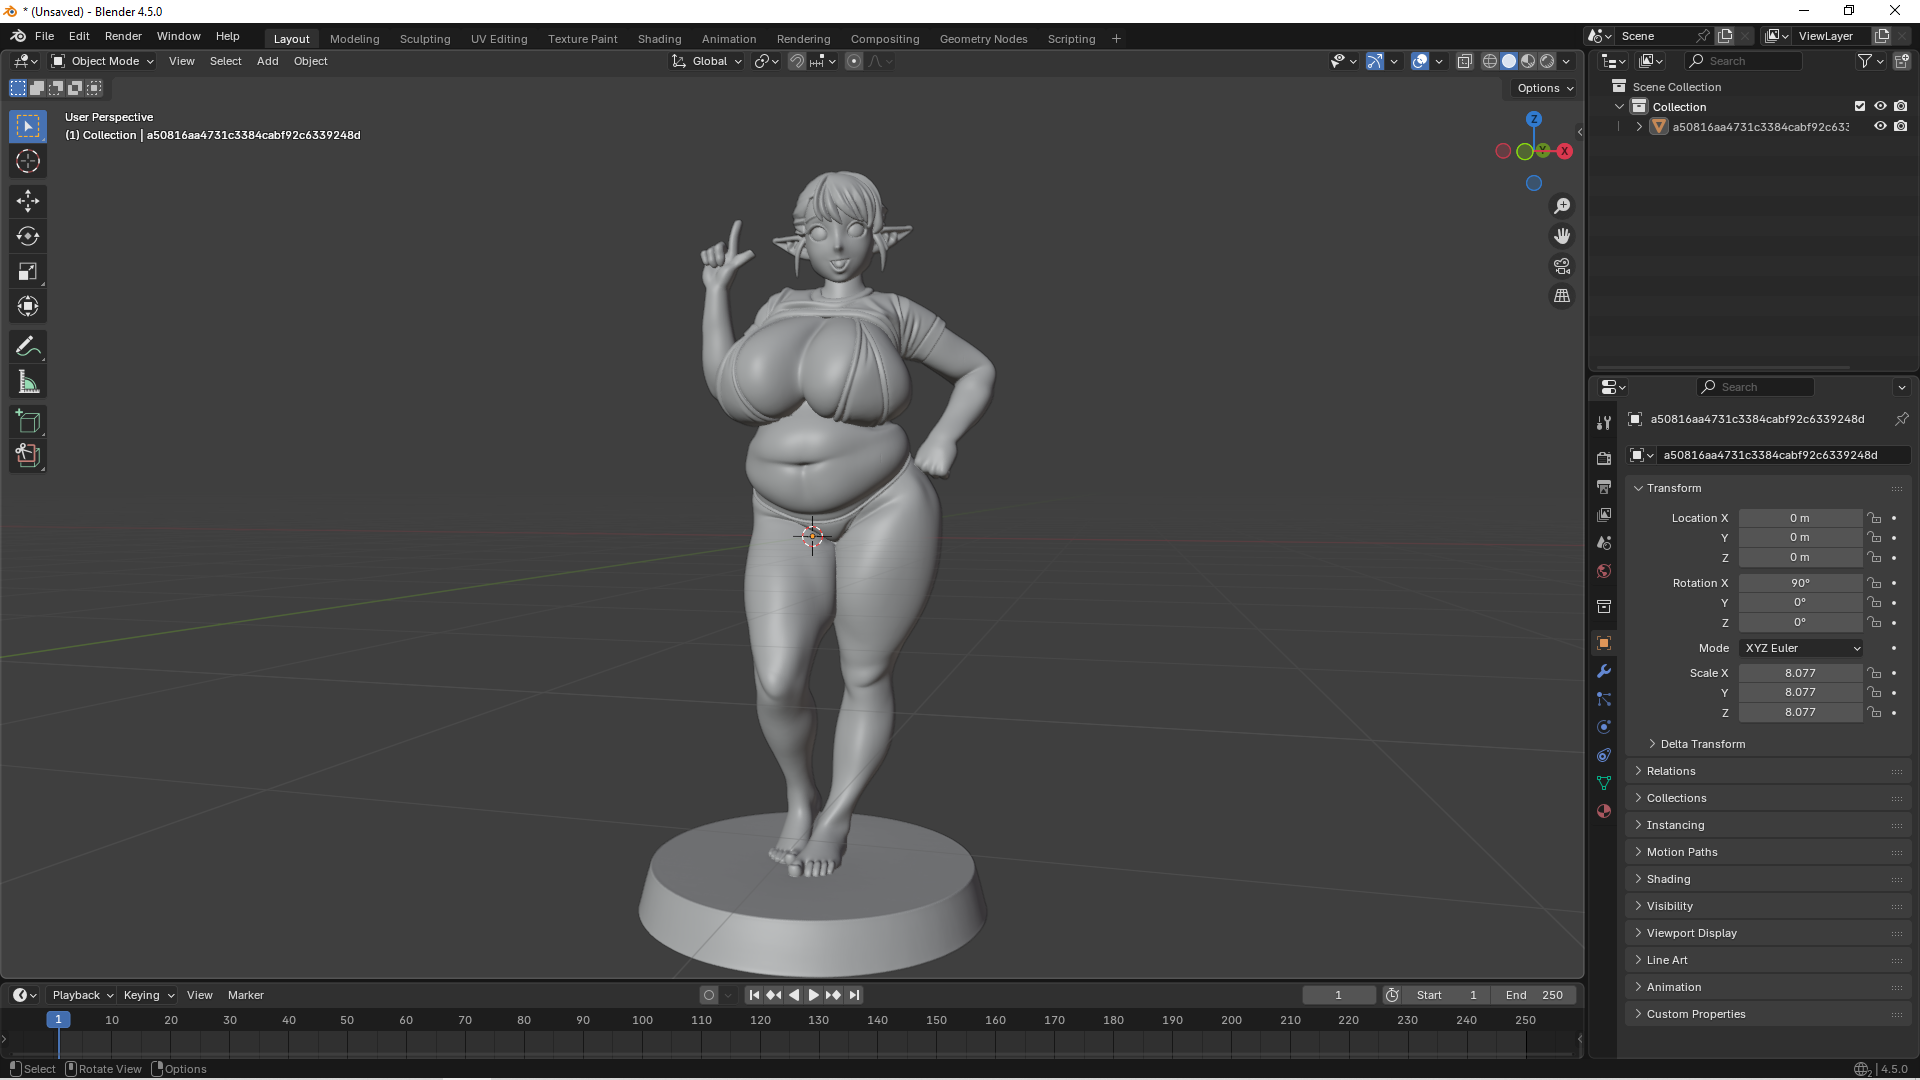1920x1080 pixels.
Task: Switch to the Sculpting workspace tab
Action: [425, 39]
